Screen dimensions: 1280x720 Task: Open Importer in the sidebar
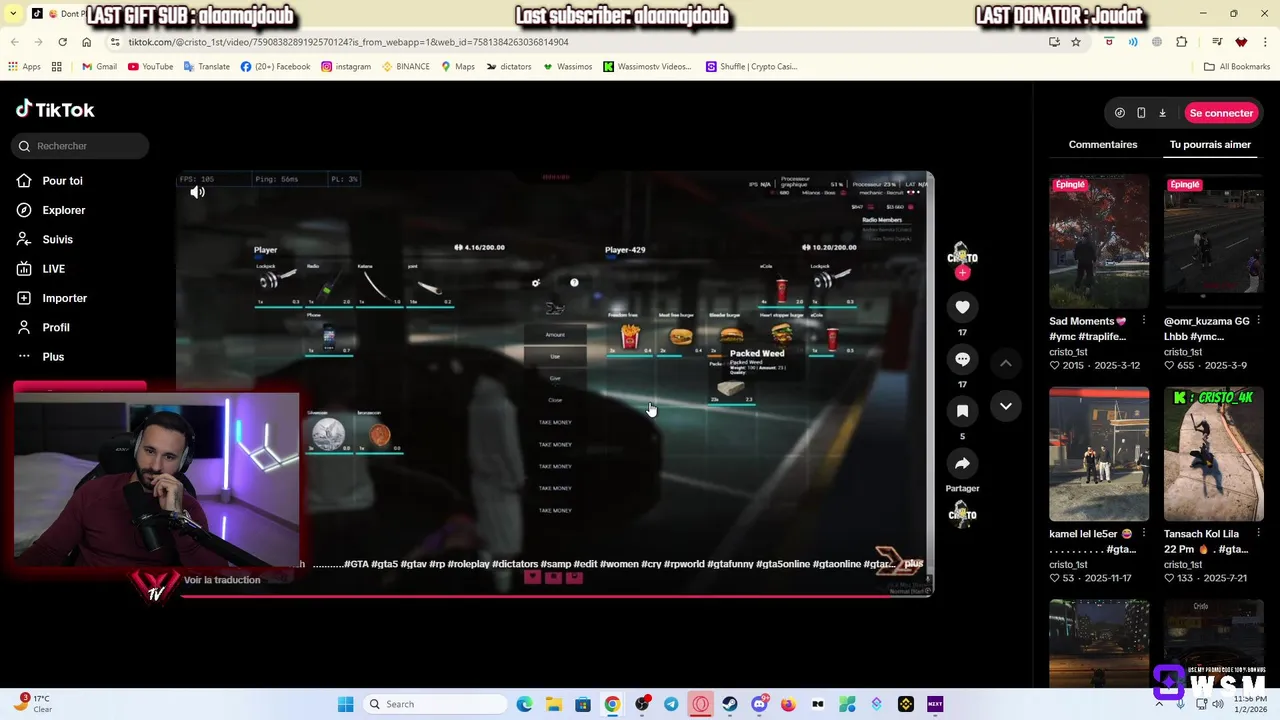(64, 298)
